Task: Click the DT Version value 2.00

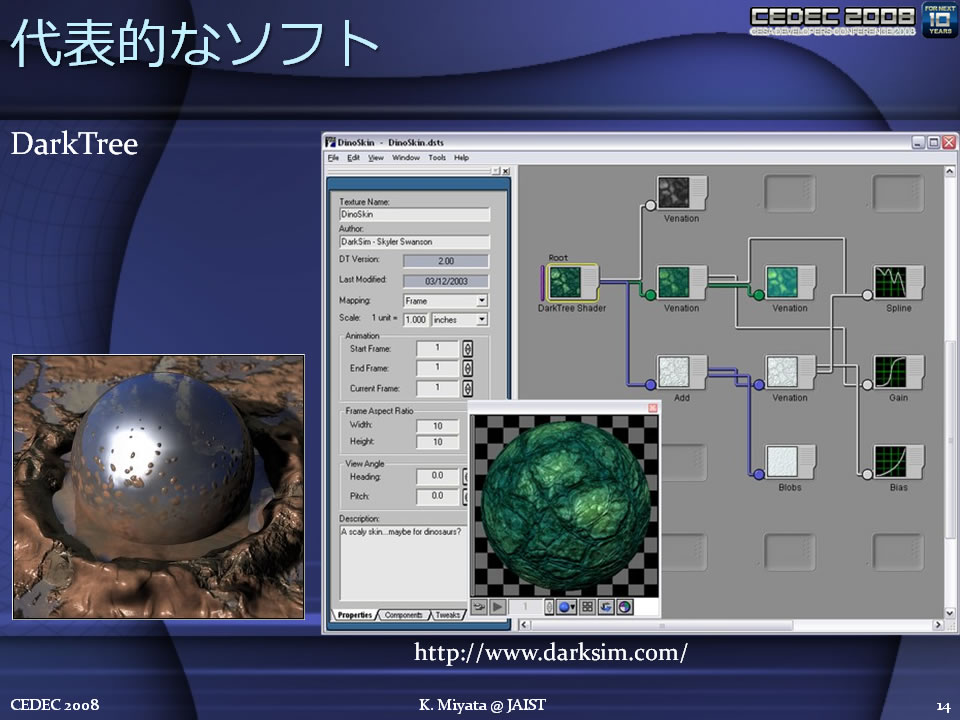Action: pyautogui.click(x=446, y=261)
